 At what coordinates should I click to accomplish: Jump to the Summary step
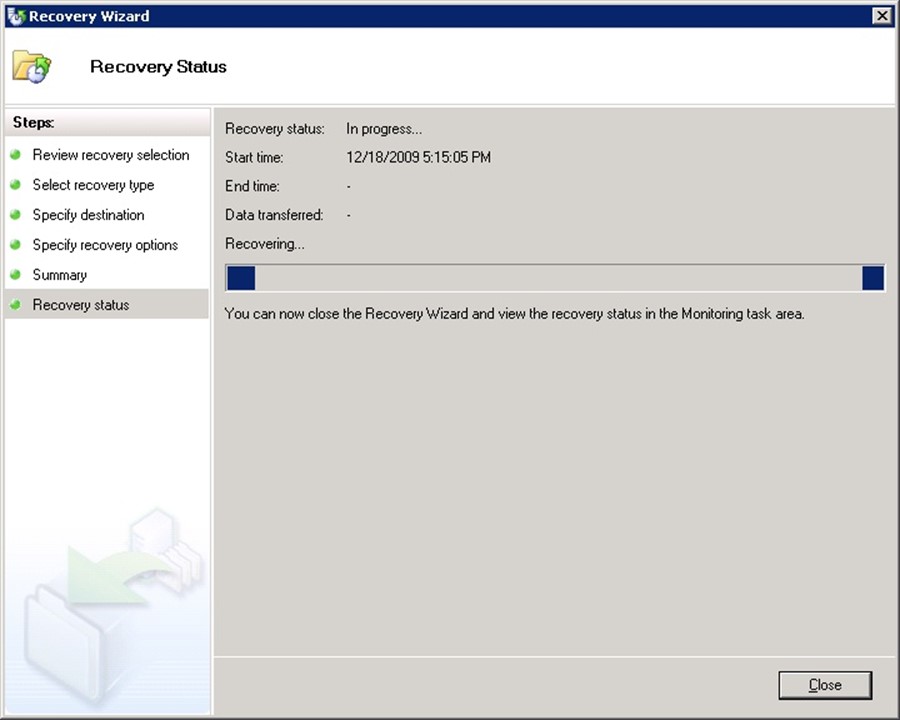click(59, 275)
